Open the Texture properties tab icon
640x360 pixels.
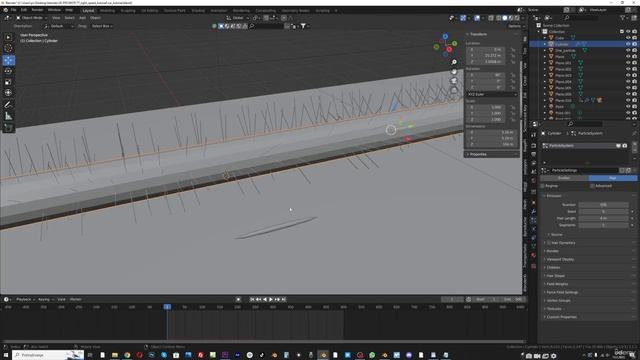click(x=533, y=266)
